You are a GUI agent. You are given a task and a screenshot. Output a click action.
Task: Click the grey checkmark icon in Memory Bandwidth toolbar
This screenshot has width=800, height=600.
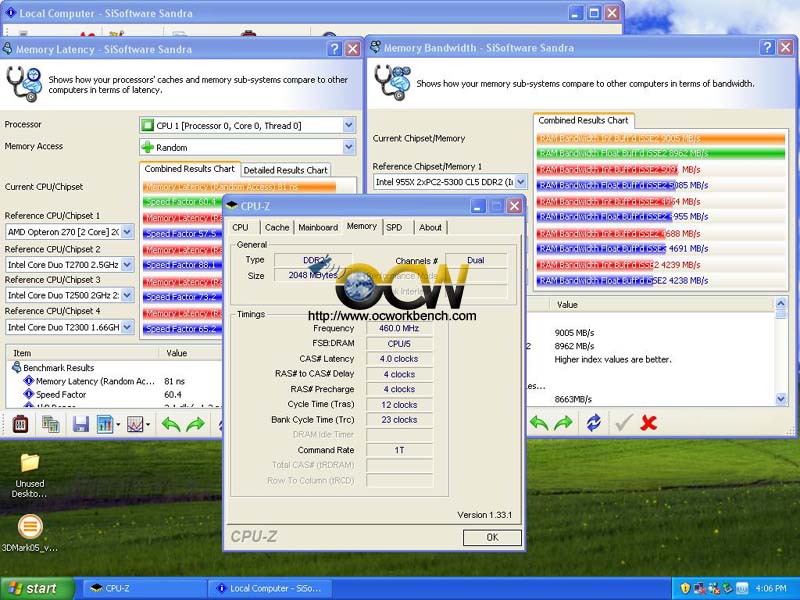coord(623,422)
